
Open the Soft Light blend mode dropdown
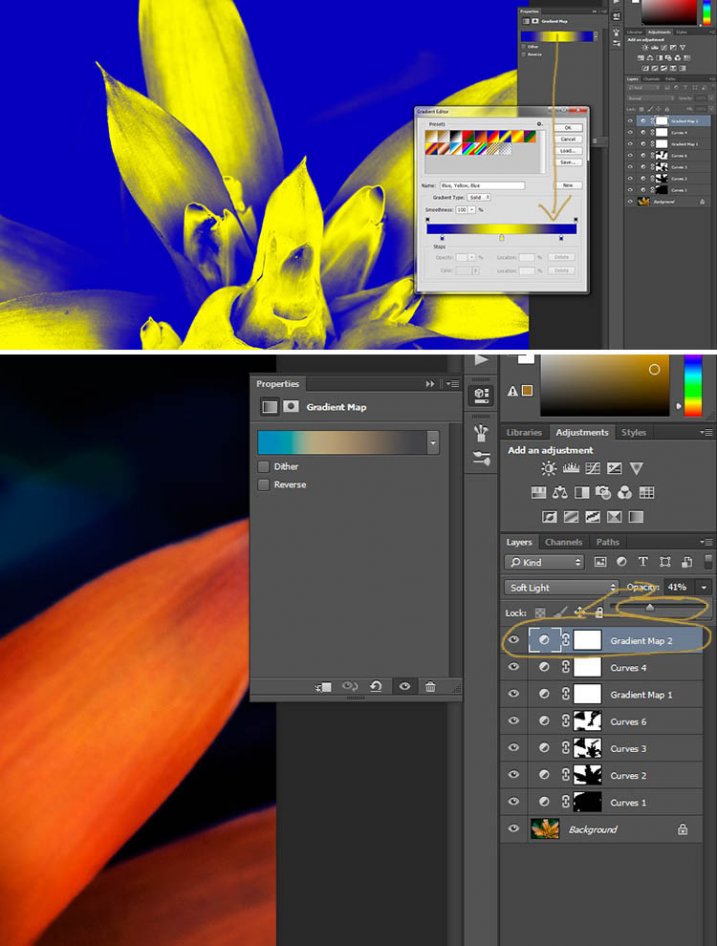(562, 587)
